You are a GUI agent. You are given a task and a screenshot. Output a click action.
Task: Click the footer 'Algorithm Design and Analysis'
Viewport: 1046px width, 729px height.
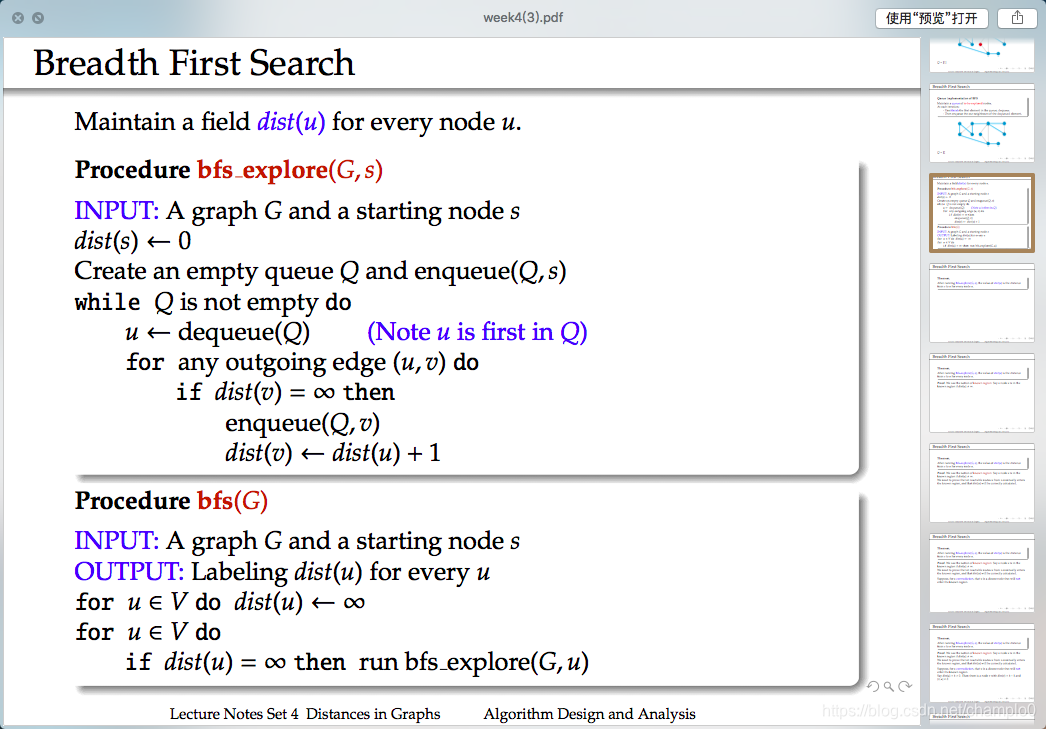click(x=590, y=714)
